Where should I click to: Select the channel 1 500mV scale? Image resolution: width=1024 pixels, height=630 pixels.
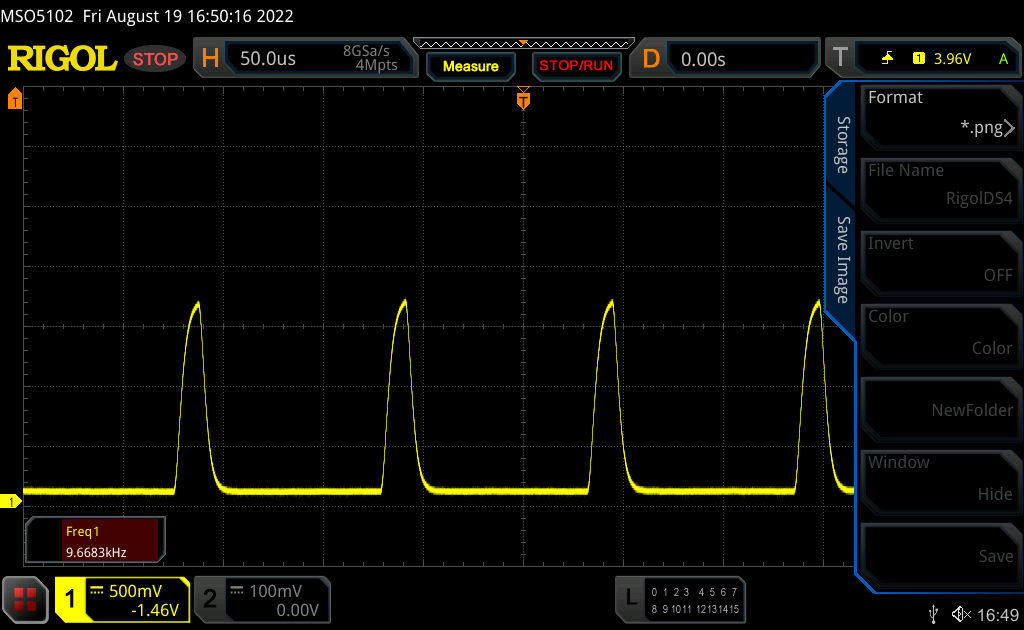click(135, 591)
